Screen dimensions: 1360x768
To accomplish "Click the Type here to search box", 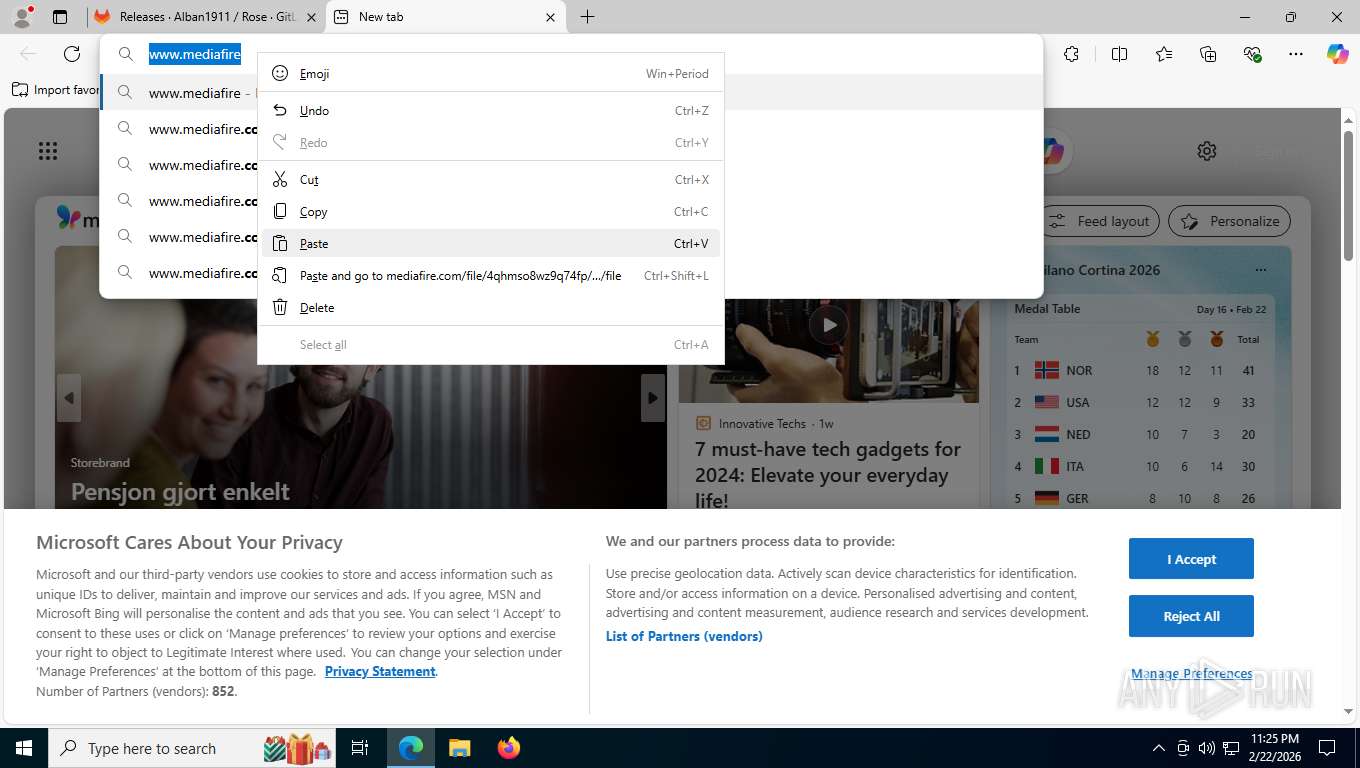I will point(192,748).
